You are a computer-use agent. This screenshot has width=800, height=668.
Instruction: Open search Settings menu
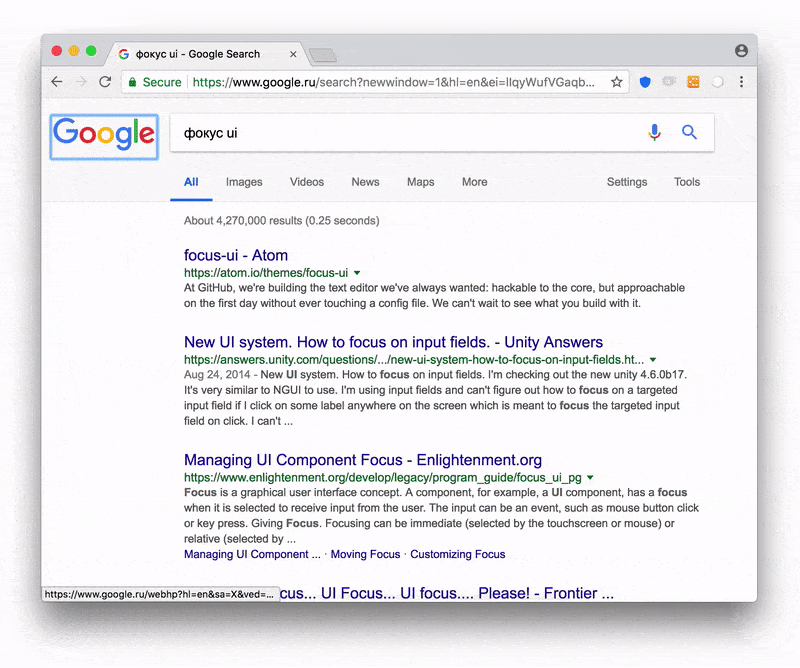(627, 182)
